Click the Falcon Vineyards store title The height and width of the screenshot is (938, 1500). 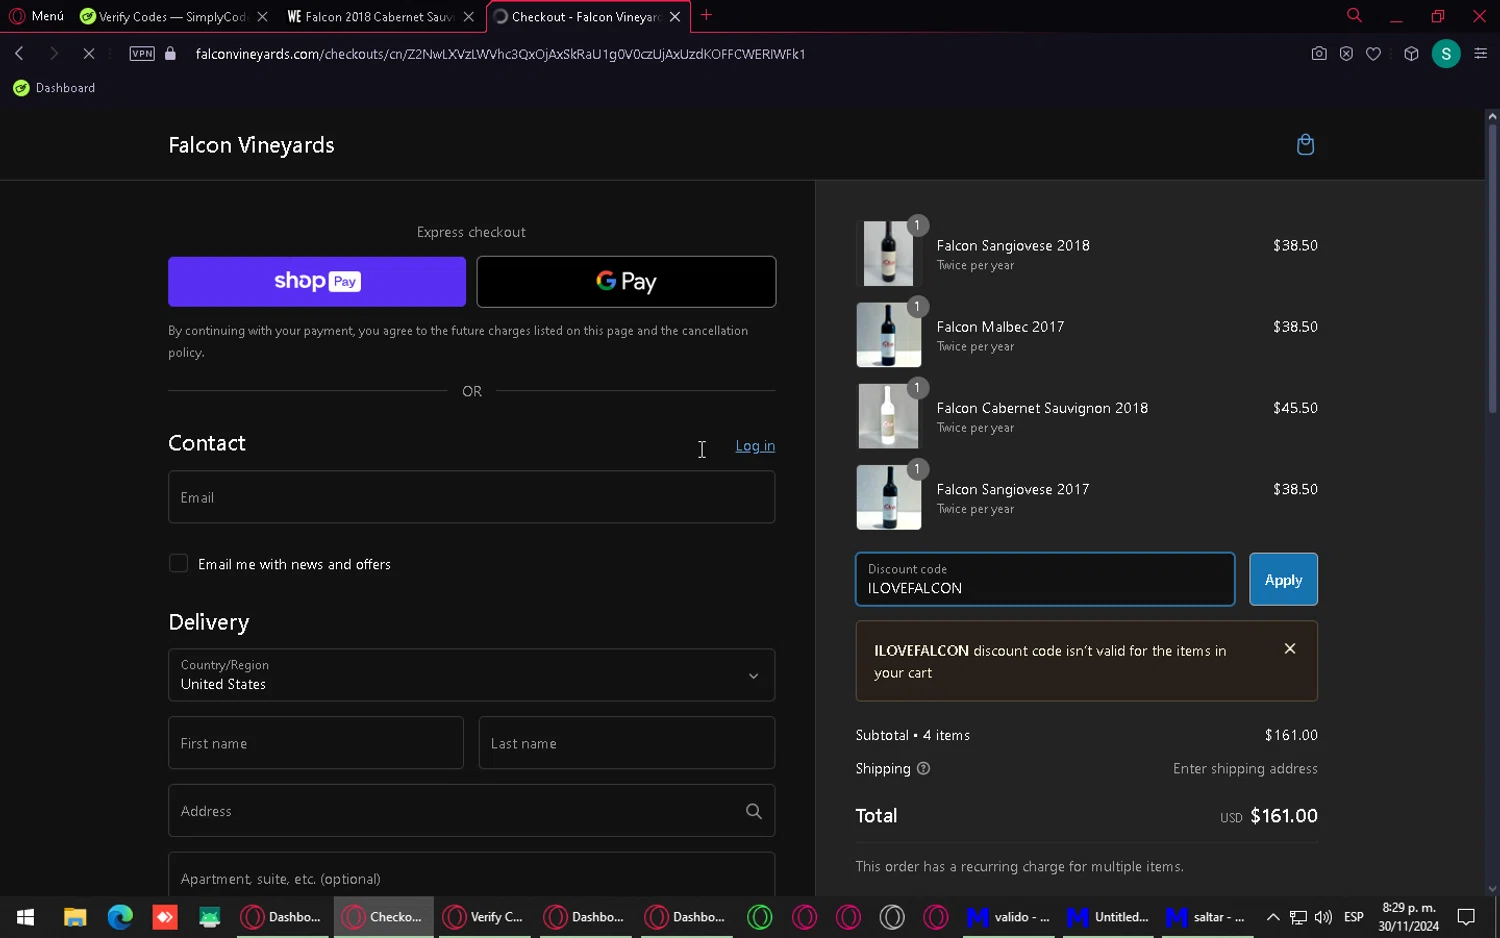[x=251, y=145]
